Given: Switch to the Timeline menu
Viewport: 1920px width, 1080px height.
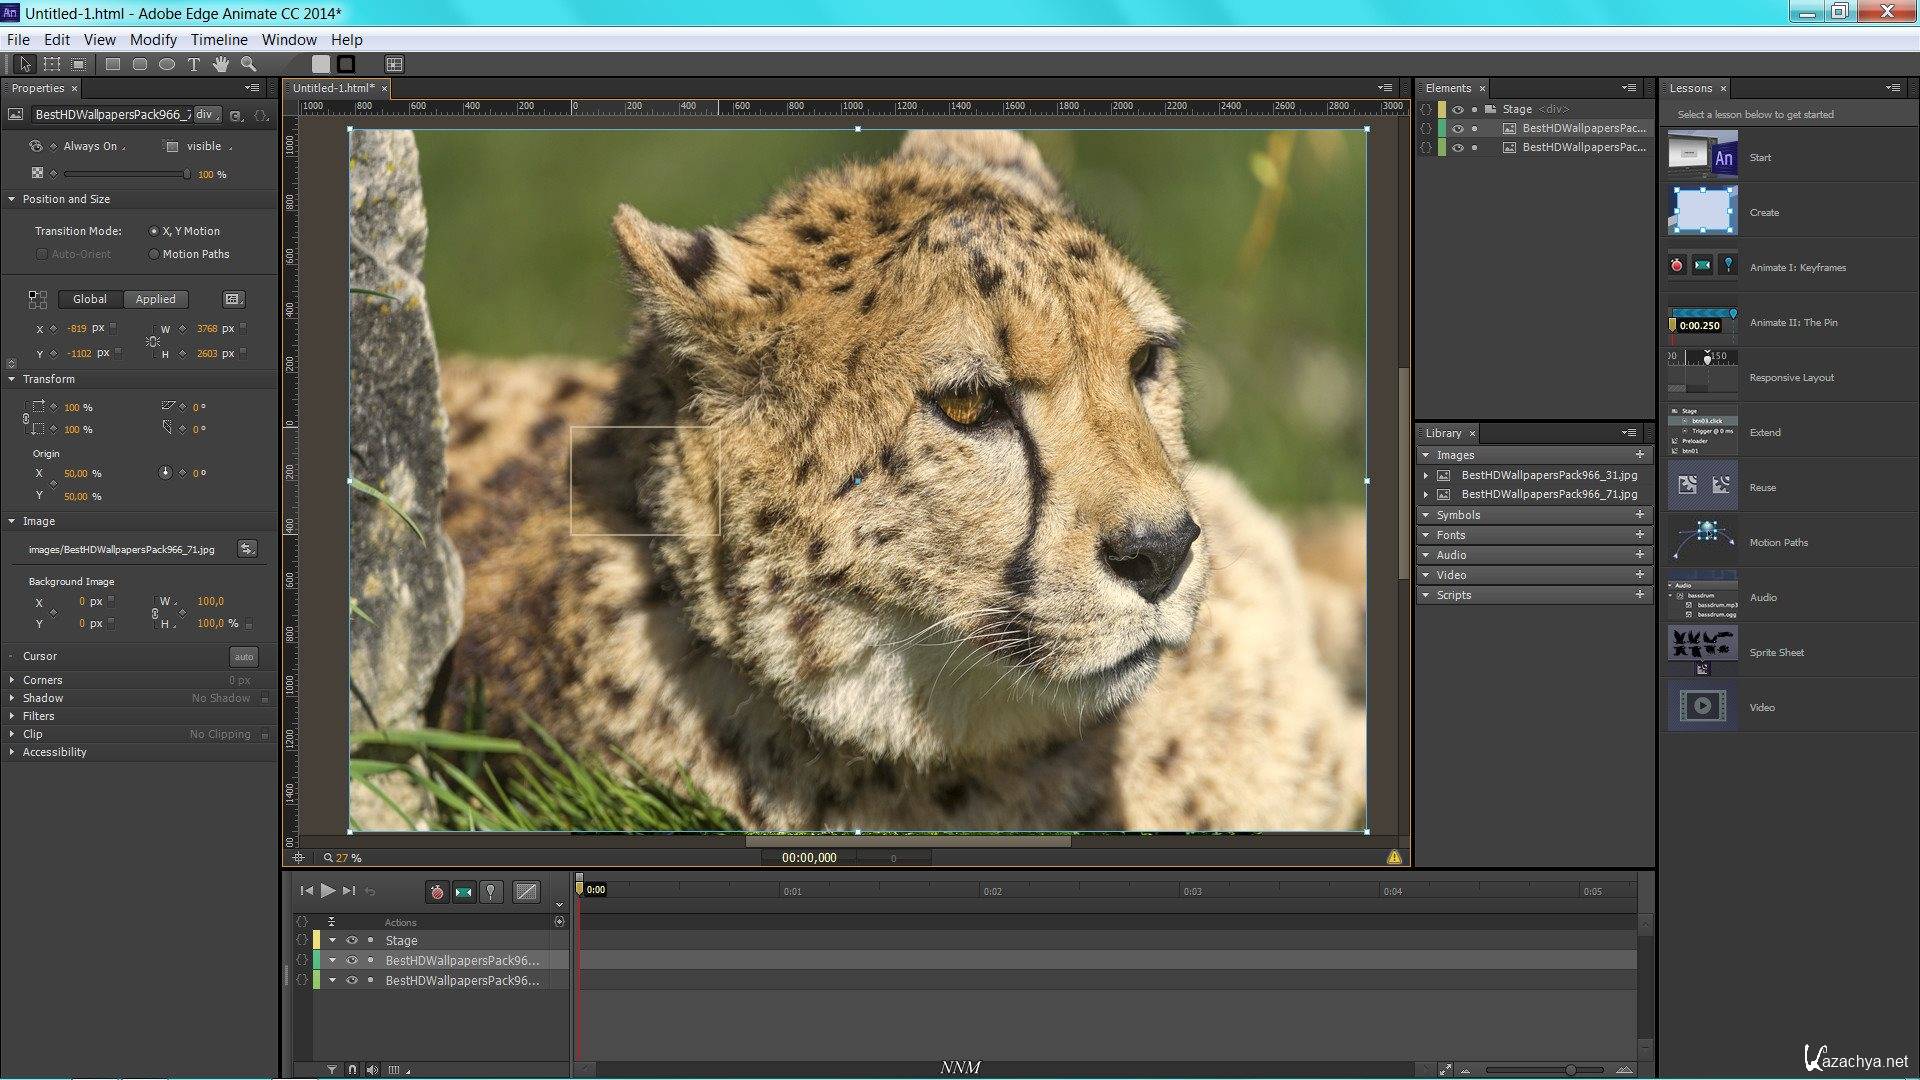Looking at the screenshot, I should (x=218, y=38).
